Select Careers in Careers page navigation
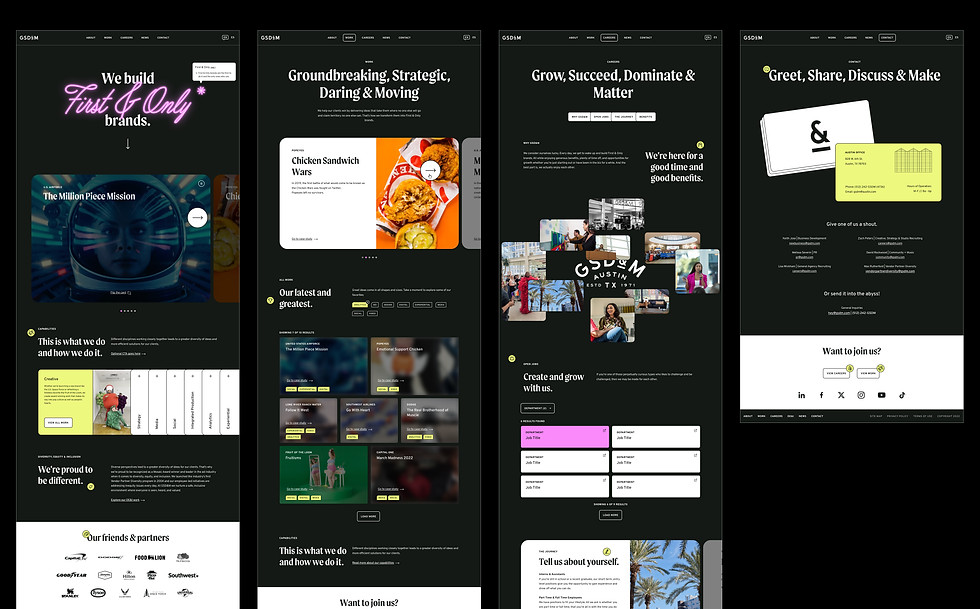Viewport: 980px width, 609px height. tap(609, 38)
